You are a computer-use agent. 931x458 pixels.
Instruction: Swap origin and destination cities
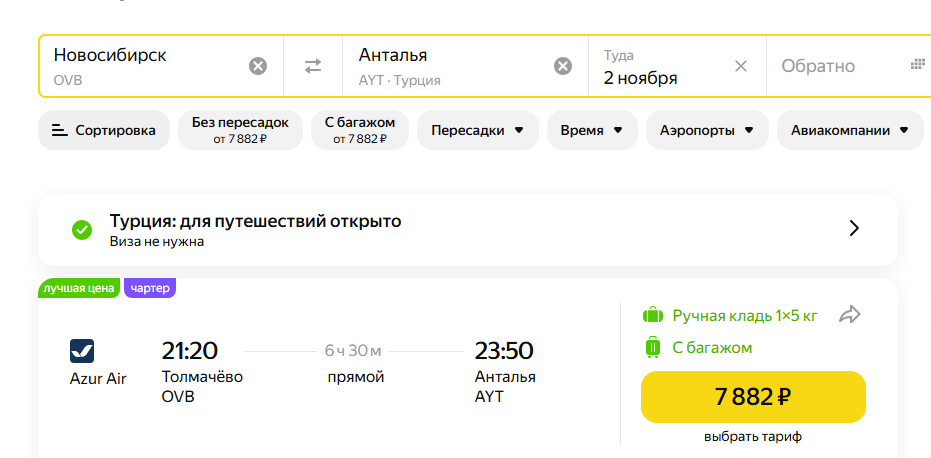(x=313, y=66)
